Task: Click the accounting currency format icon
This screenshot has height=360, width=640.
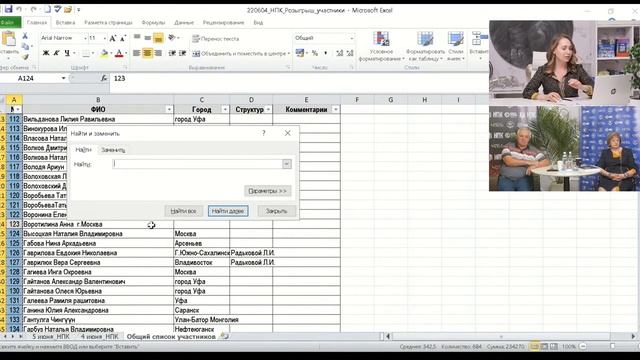Action: click(x=300, y=53)
